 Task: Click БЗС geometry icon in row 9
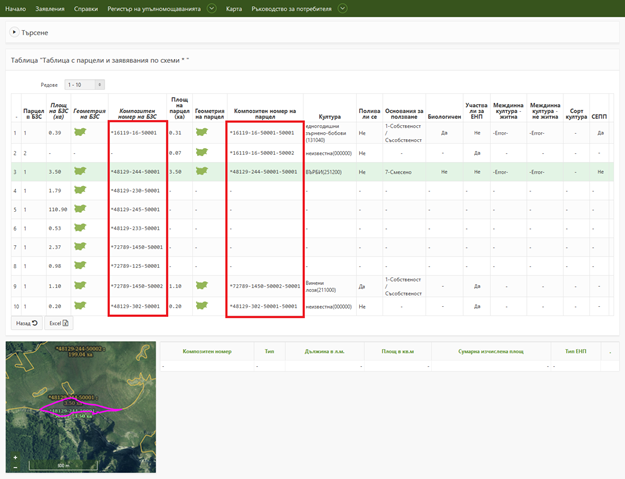(x=80, y=285)
